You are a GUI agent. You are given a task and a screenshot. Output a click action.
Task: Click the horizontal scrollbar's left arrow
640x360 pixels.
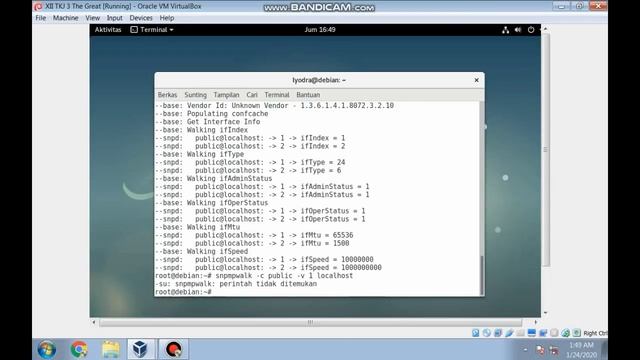pos(94,322)
